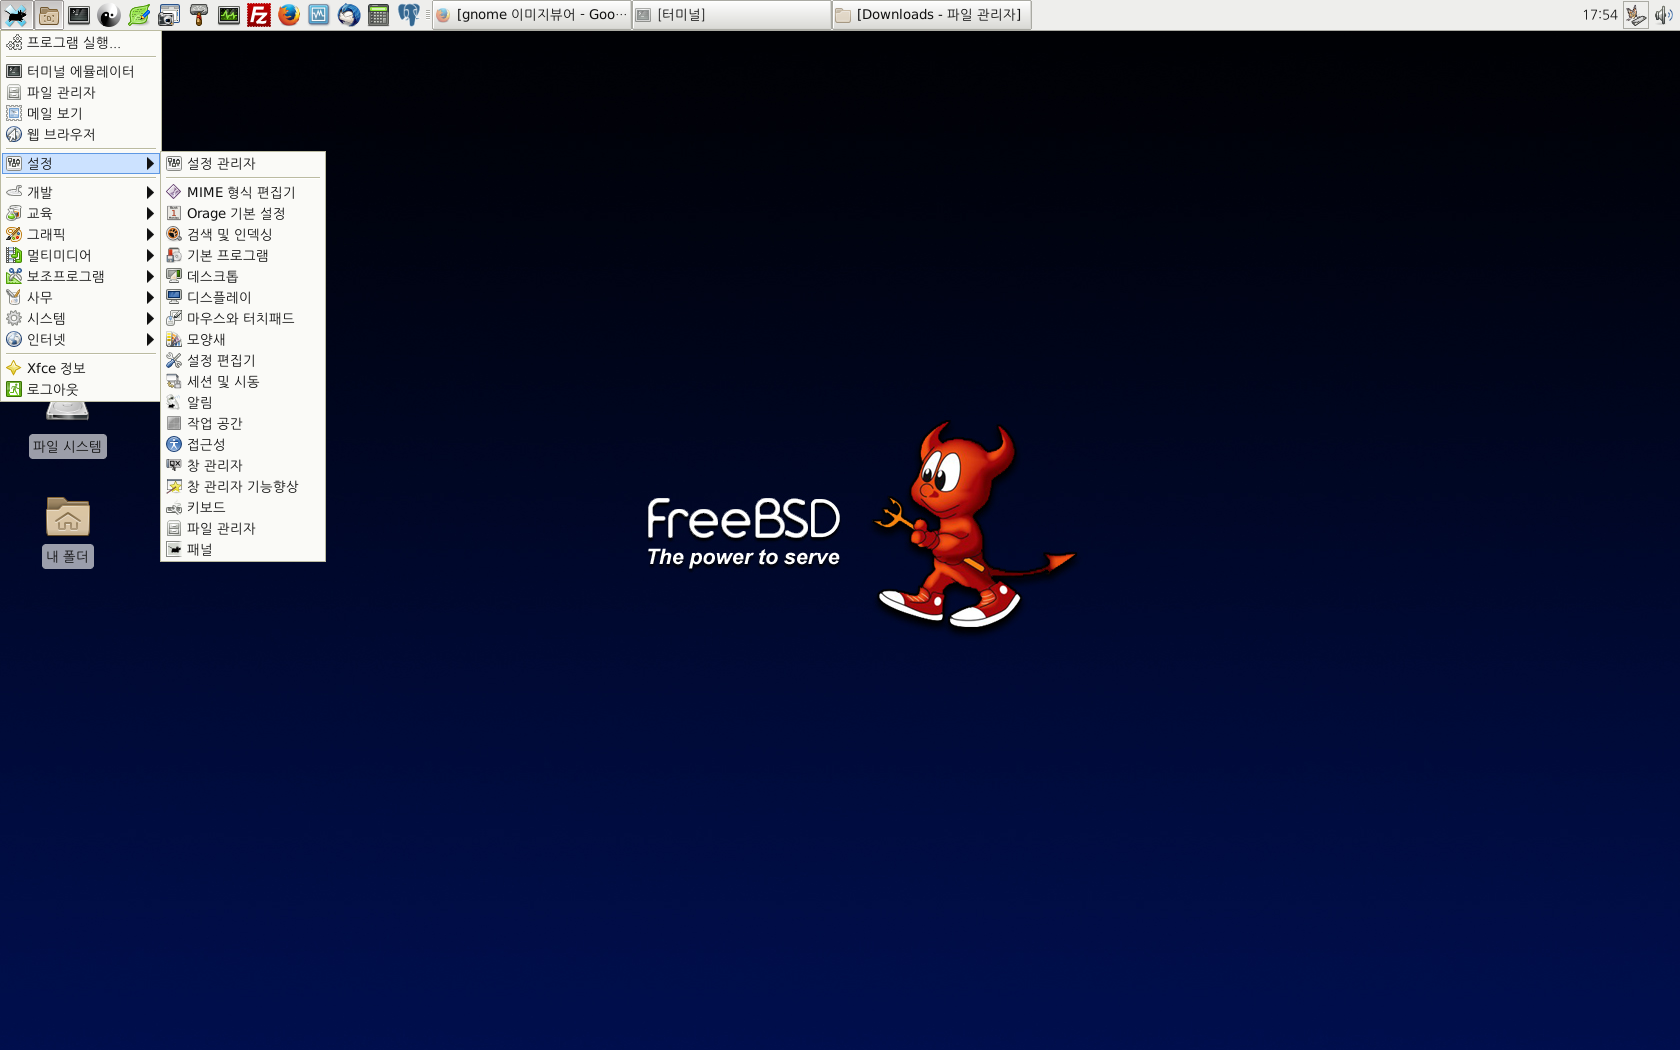
Task: Switch to gnome 이미지뷰어 Firefox taskbar window
Action: (532, 15)
